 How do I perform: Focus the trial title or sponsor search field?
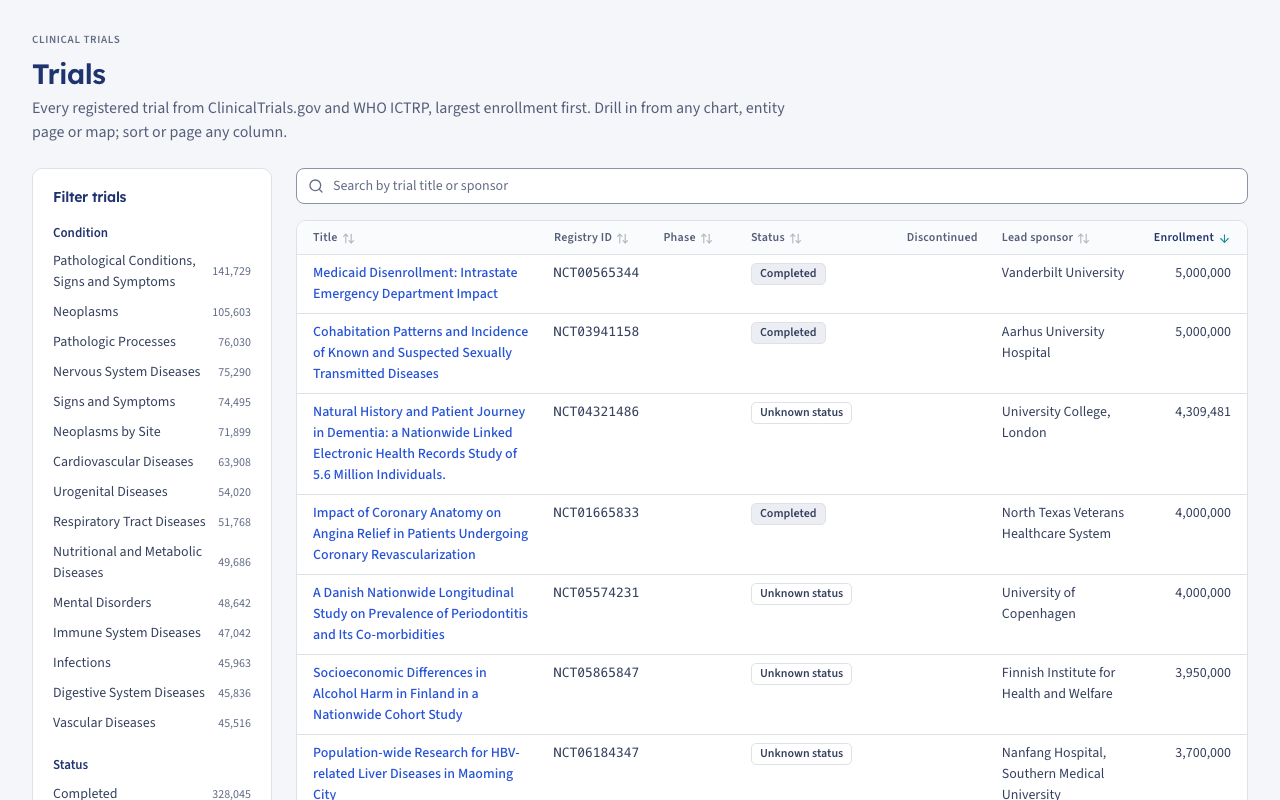[772, 186]
